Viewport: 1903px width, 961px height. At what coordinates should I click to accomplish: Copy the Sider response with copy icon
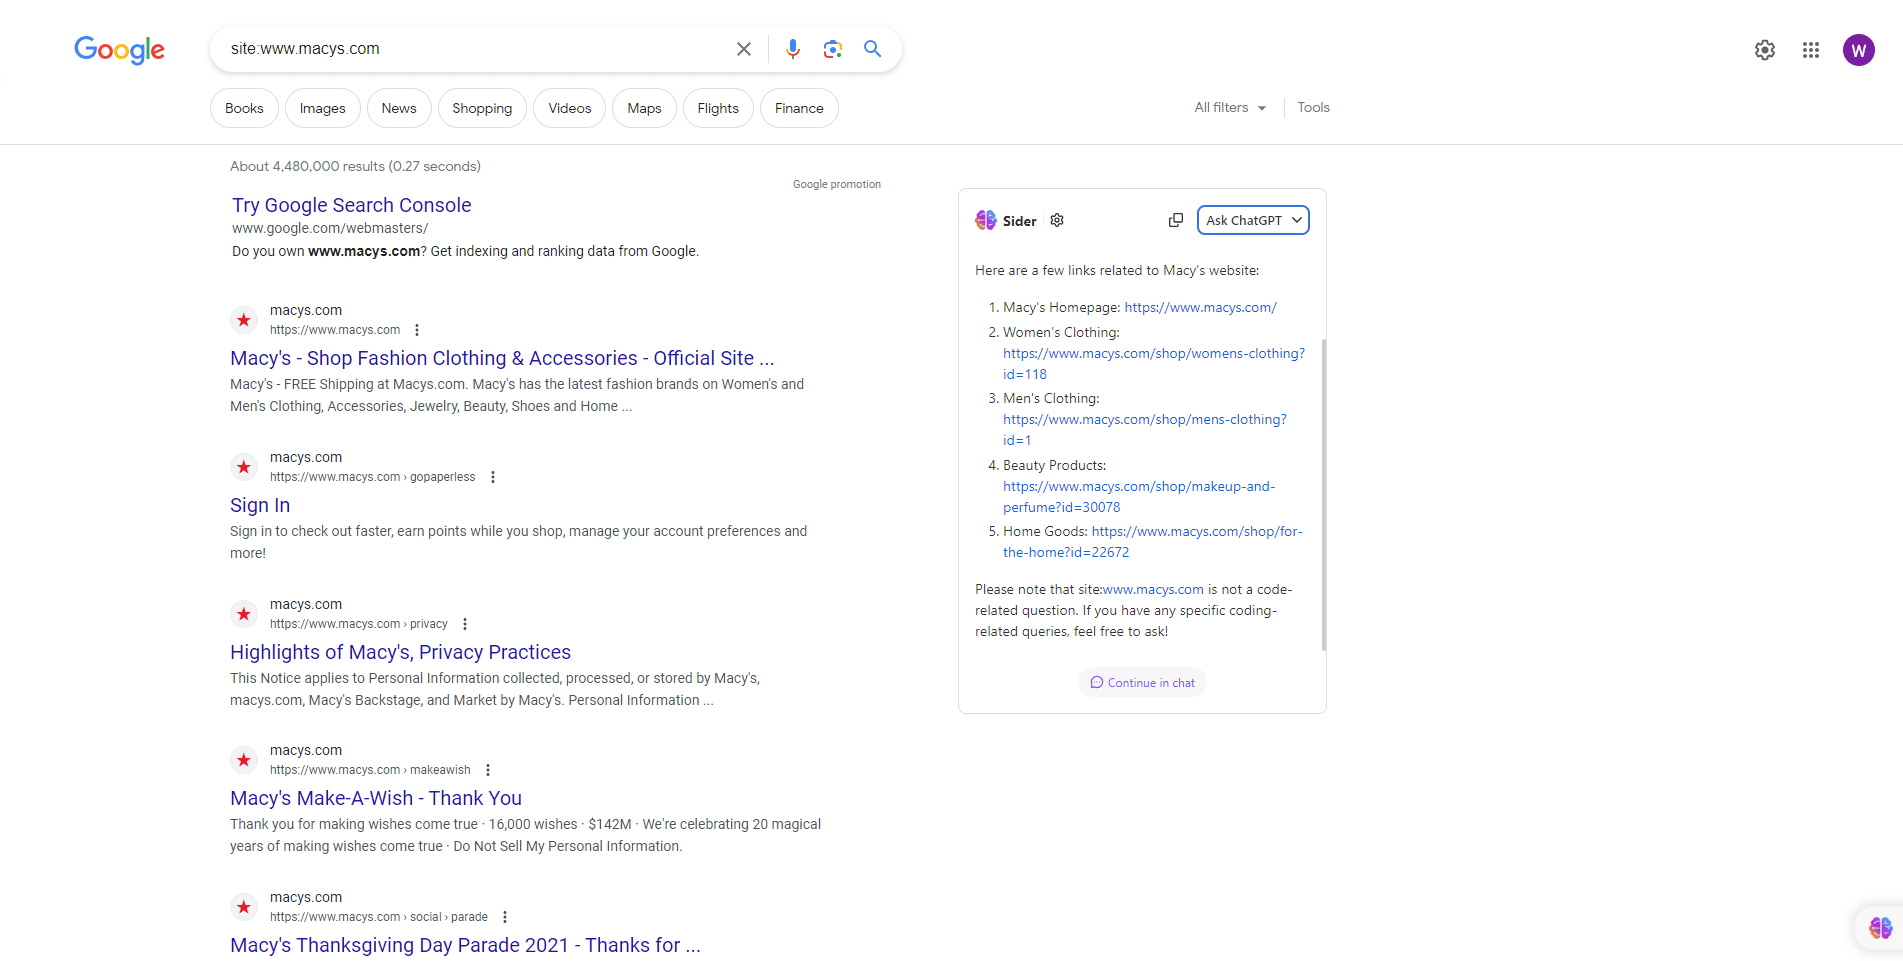point(1175,220)
